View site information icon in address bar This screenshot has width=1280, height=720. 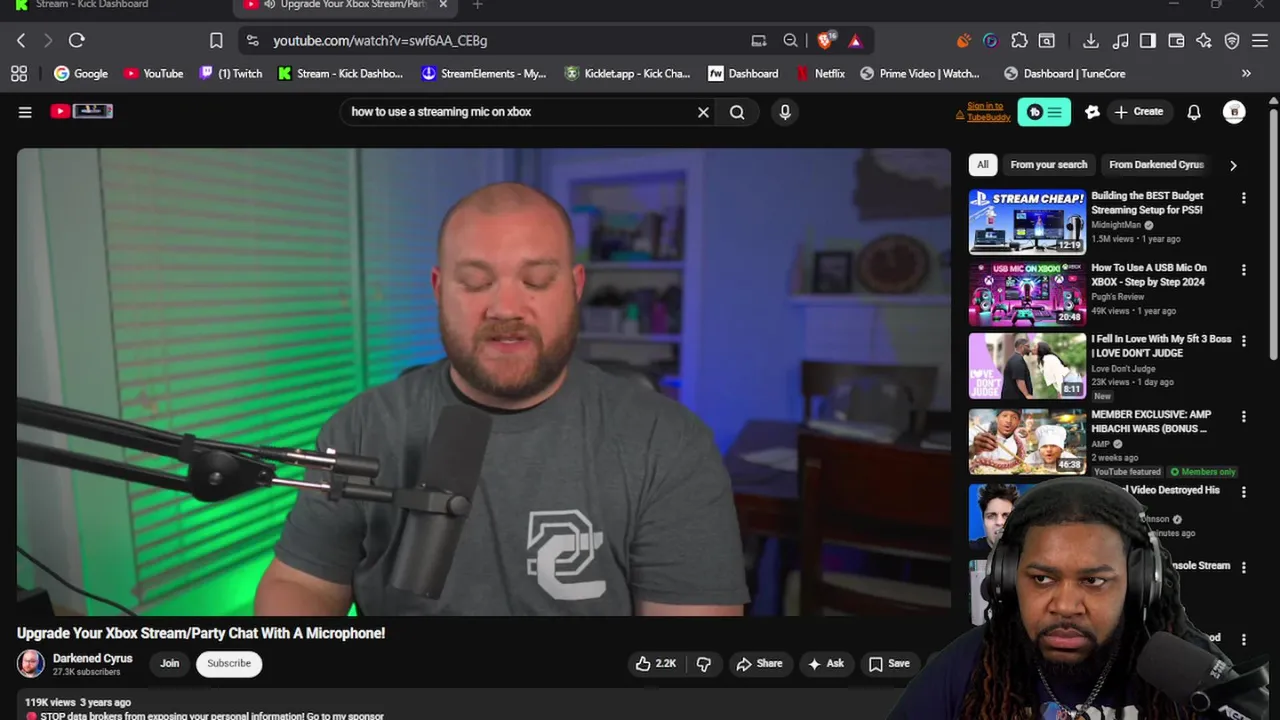(252, 40)
